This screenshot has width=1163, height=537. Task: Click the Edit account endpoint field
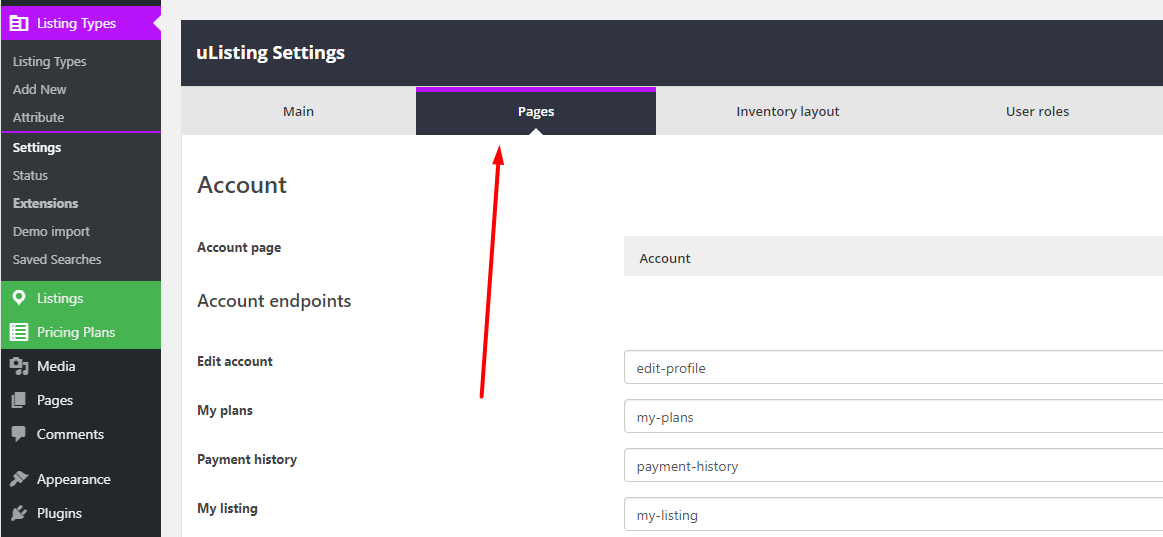(892, 368)
